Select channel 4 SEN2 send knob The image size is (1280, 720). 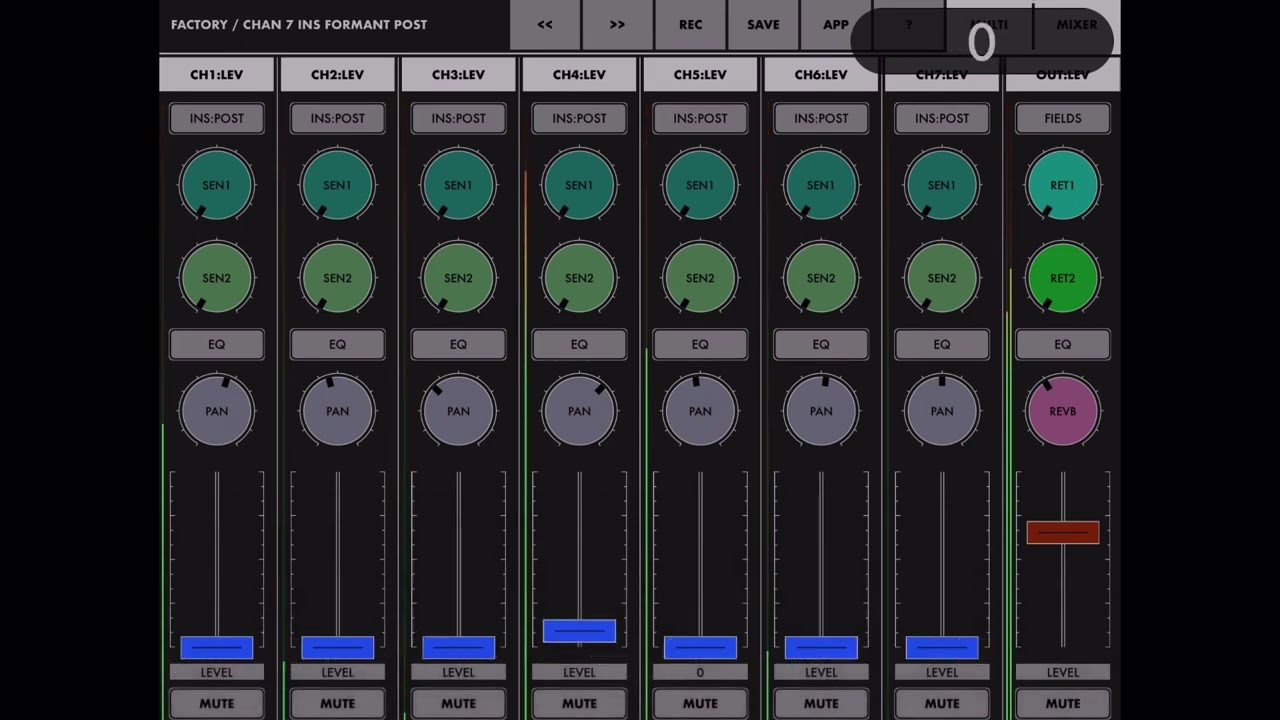pyautogui.click(x=579, y=278)
